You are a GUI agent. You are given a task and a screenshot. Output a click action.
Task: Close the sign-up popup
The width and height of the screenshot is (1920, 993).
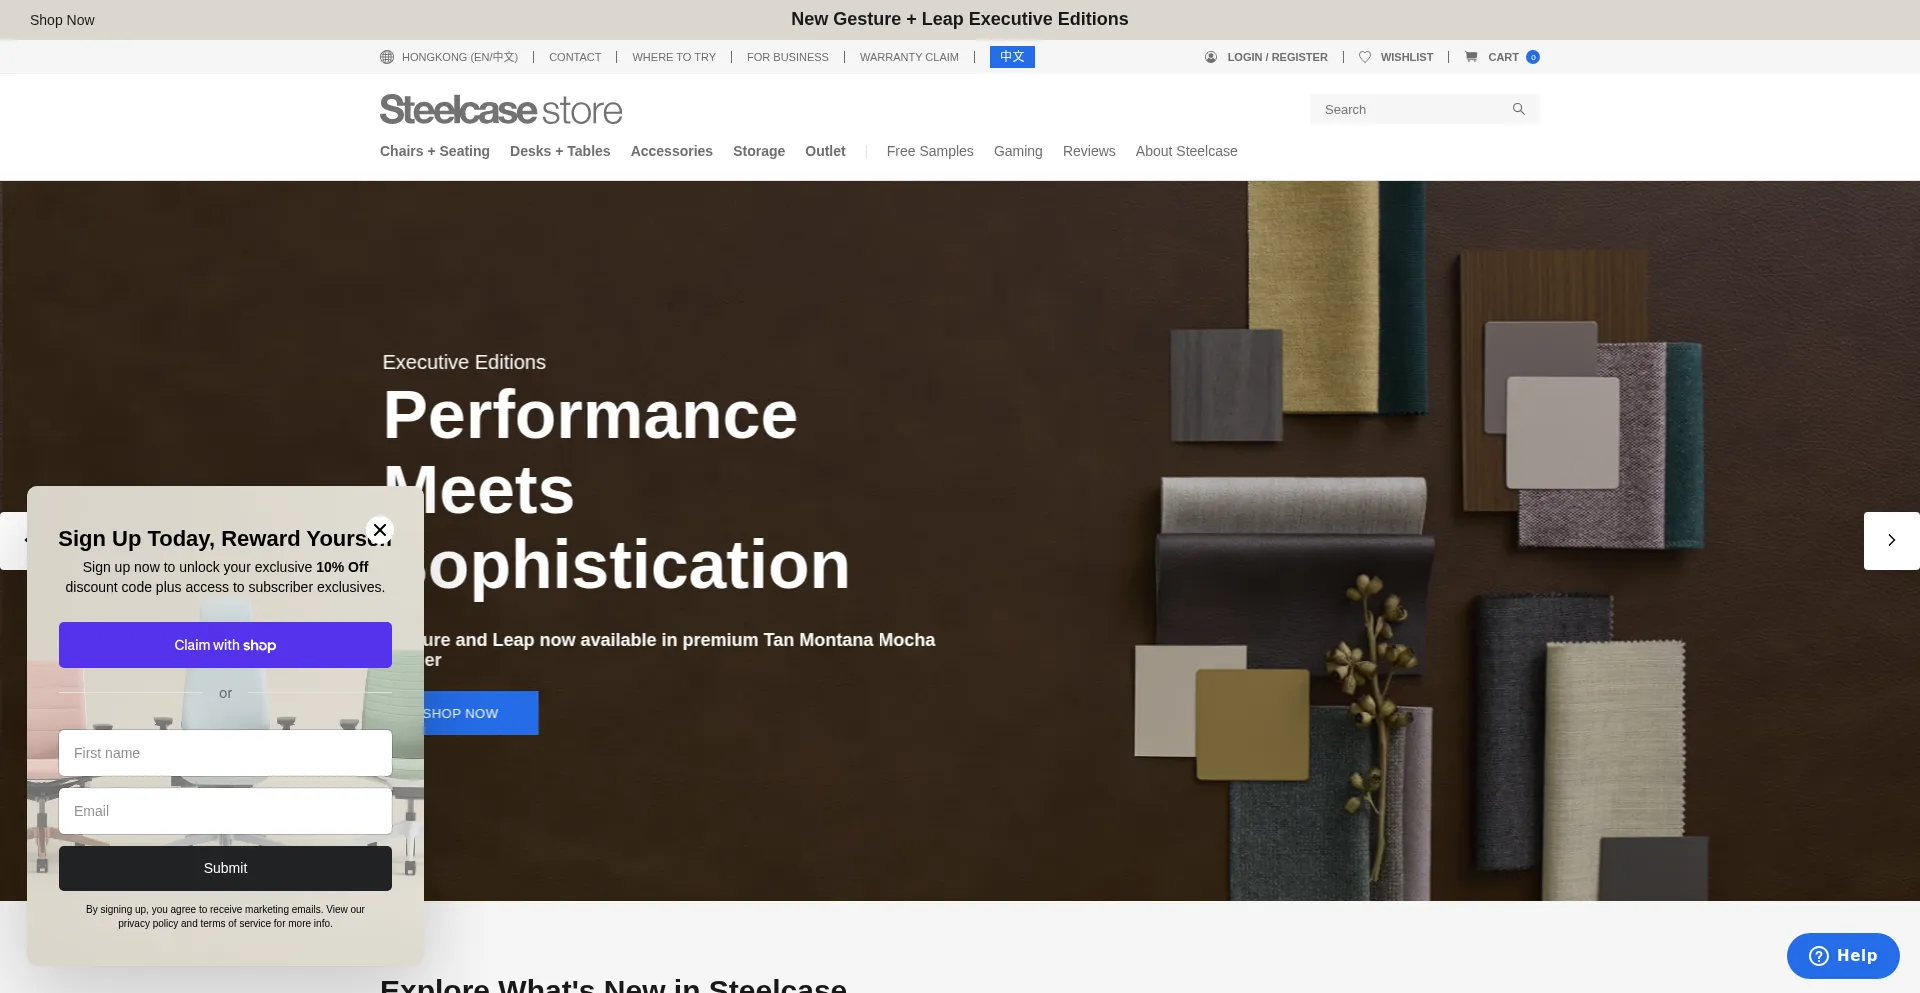[x=380, y=530]
